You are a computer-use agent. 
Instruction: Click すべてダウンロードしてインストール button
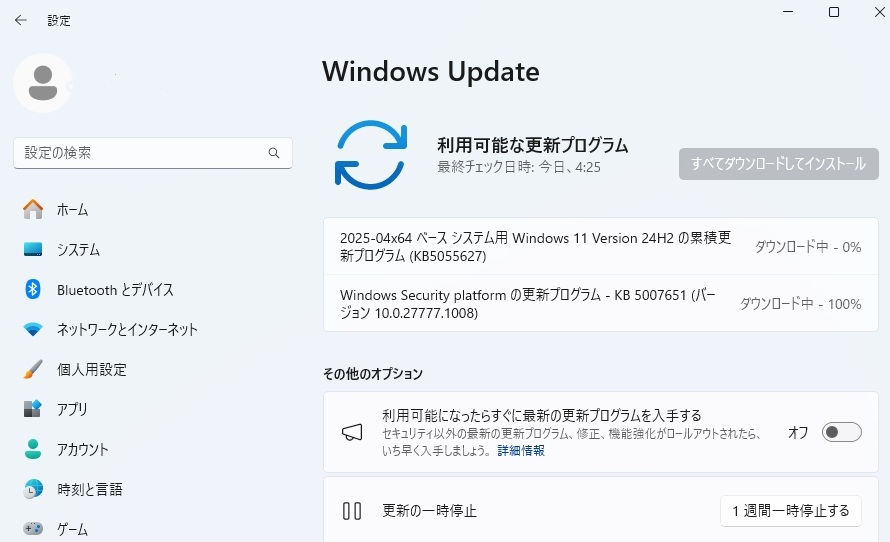778,164
